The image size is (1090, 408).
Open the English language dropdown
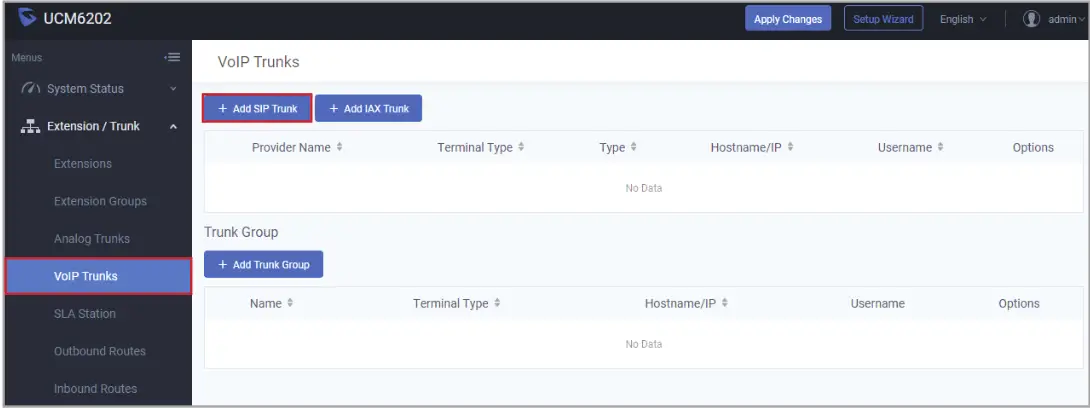click(963, 19)
